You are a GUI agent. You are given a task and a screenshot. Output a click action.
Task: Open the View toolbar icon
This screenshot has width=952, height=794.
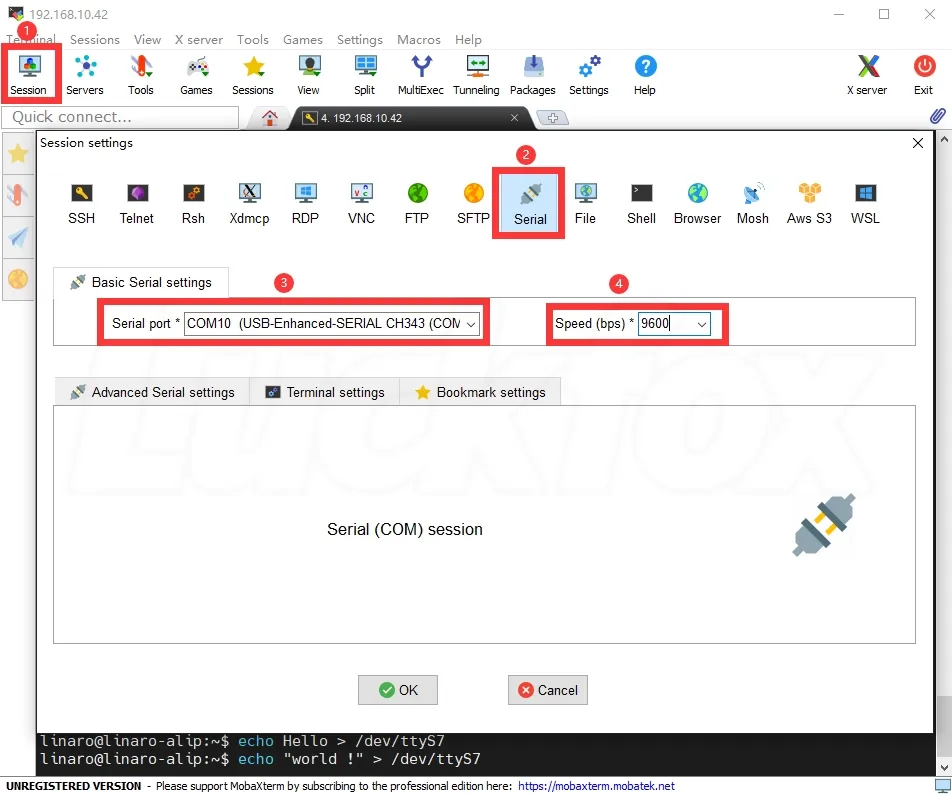click(x=308, y=75)
